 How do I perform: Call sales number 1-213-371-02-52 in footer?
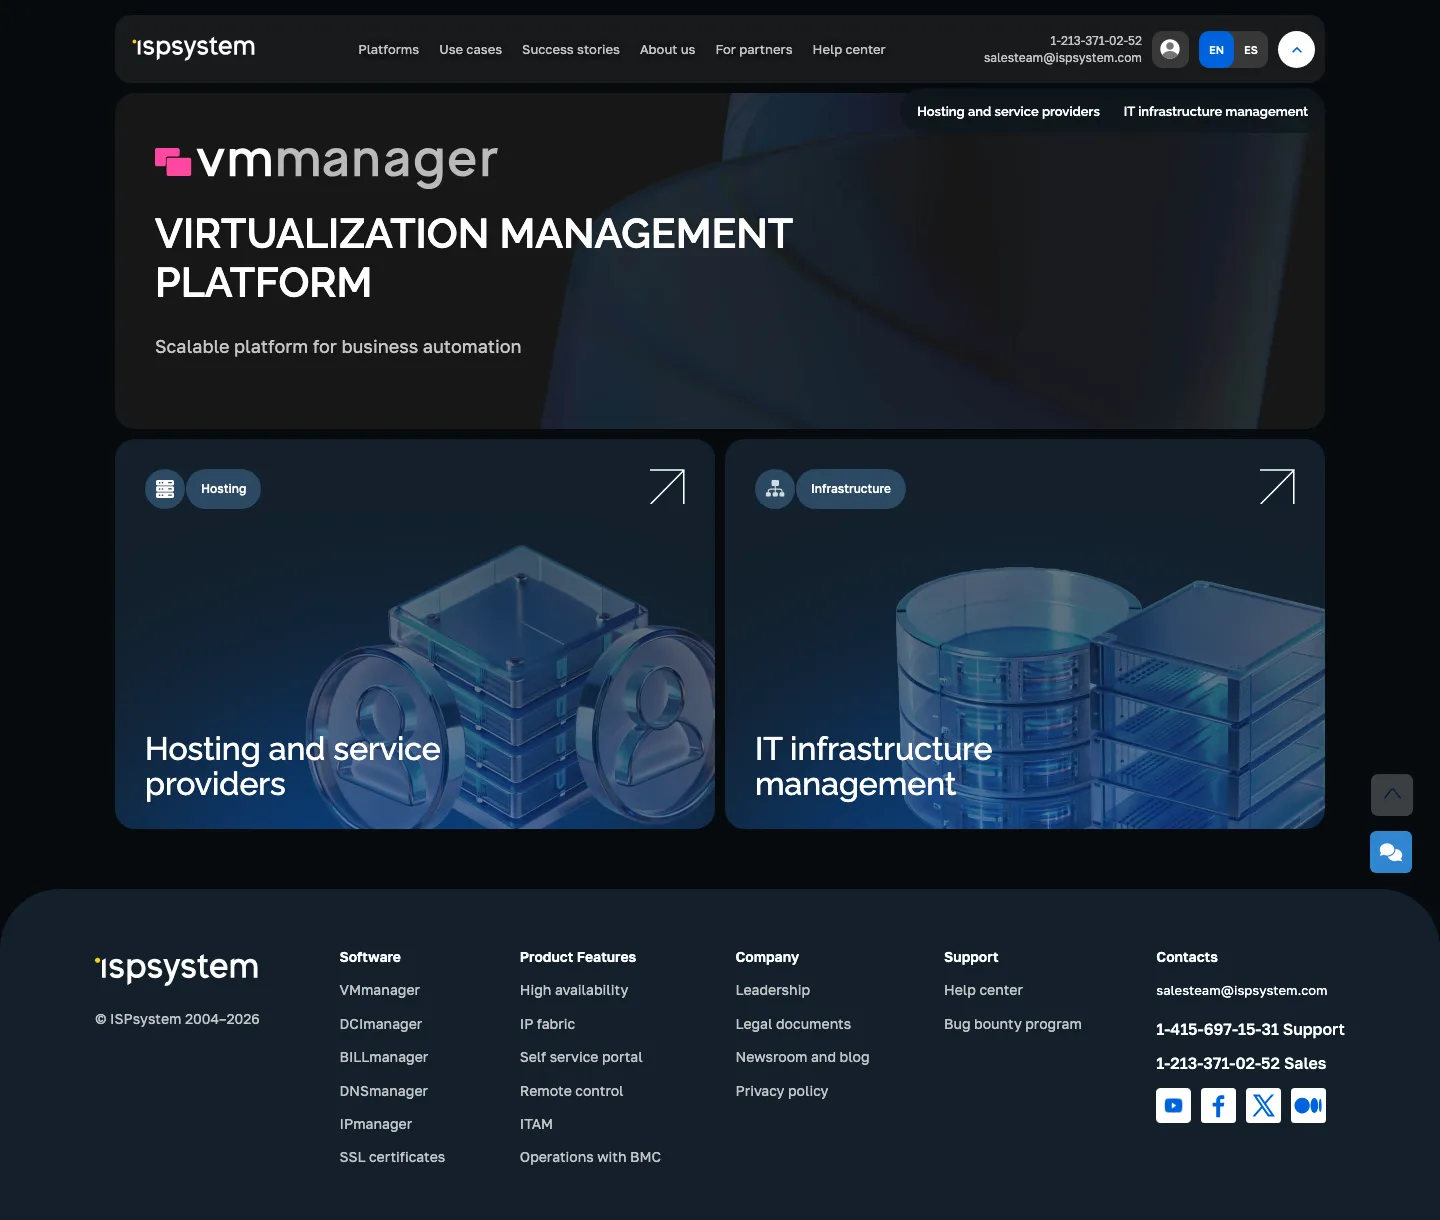point(1241,1063)
